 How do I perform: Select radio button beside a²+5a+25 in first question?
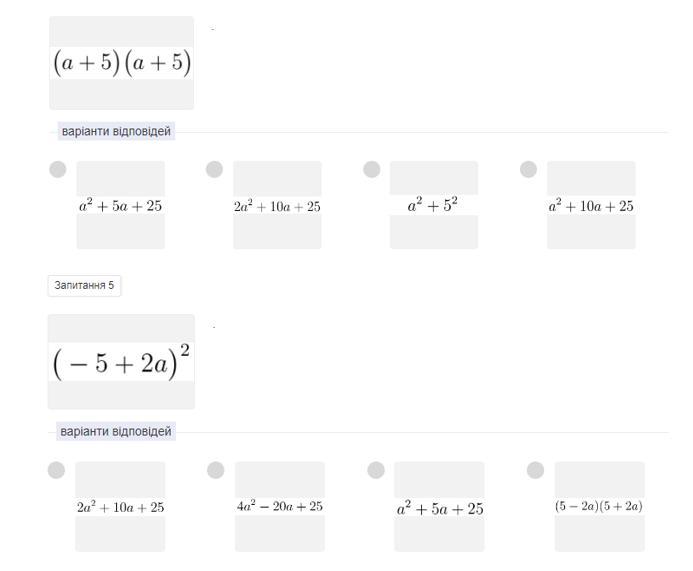[x=57, y=170]
